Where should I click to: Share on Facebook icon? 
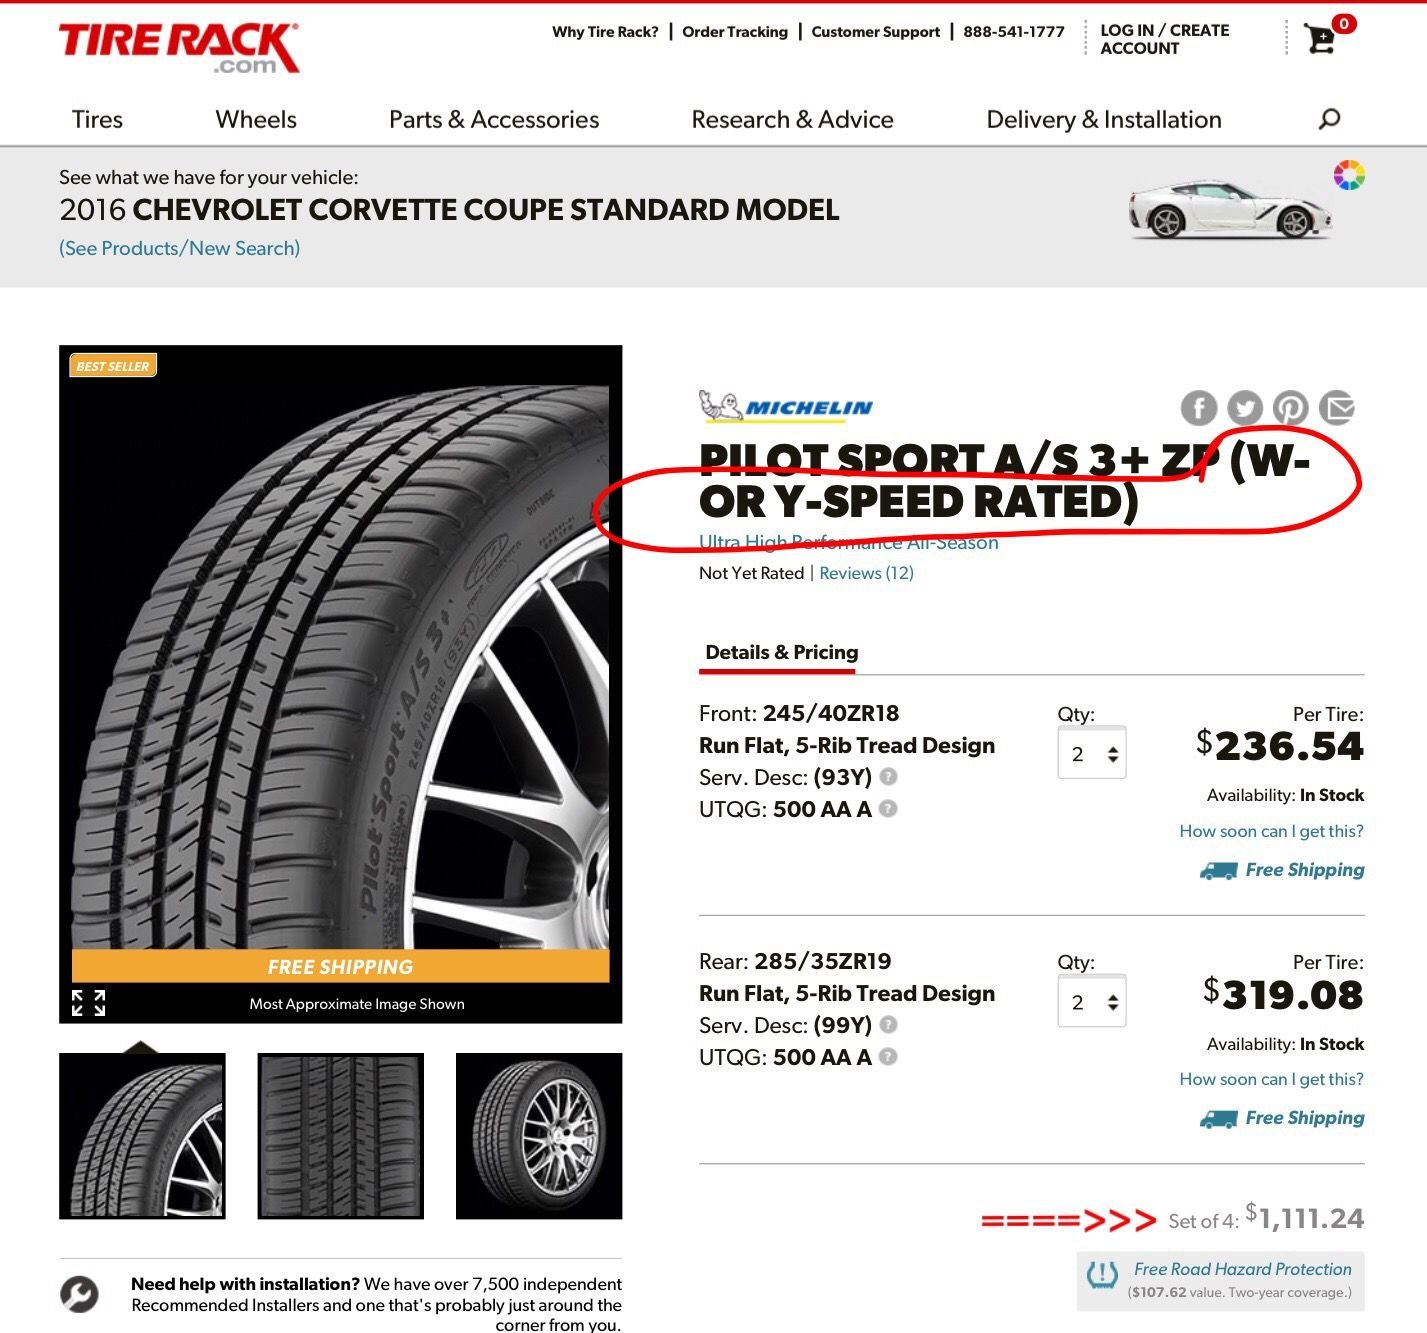coord(1199,408)
